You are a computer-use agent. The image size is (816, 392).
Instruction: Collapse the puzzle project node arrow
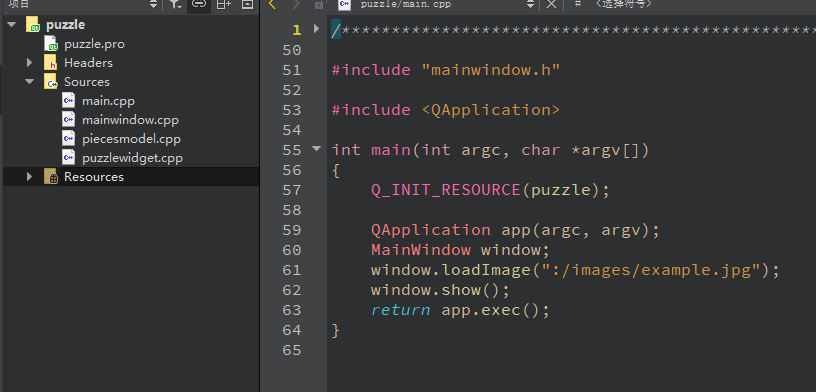[11, 24]
